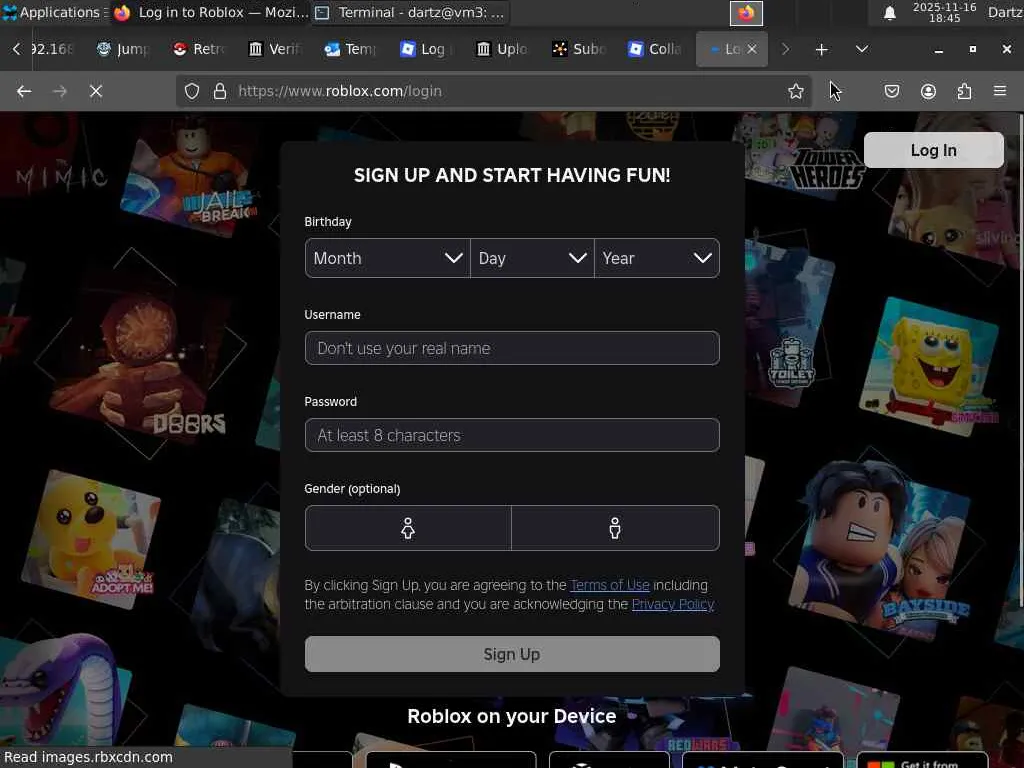Focus the Password input field
Screen dimensions: 1024x768
[x=512, y=435]
